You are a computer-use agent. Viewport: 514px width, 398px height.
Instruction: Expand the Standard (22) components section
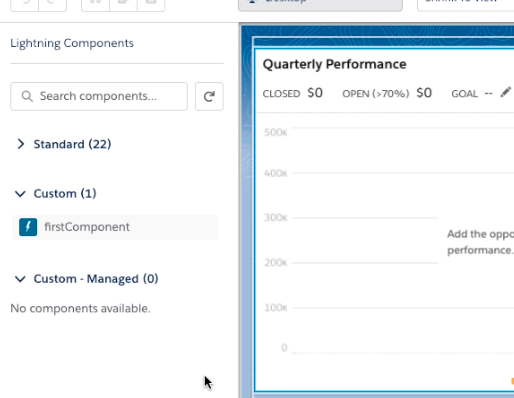tap(21, 144)
